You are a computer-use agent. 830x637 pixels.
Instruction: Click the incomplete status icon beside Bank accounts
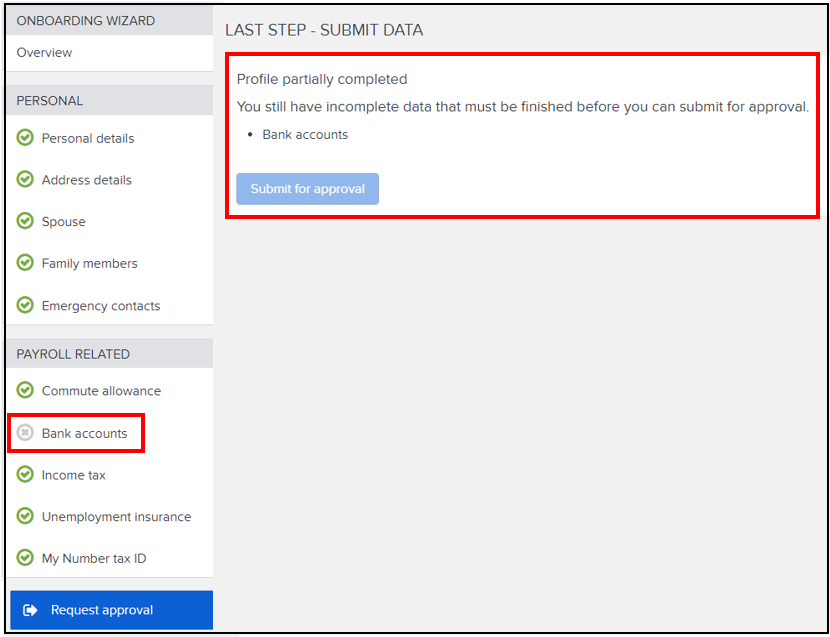[x=24, y=433]
